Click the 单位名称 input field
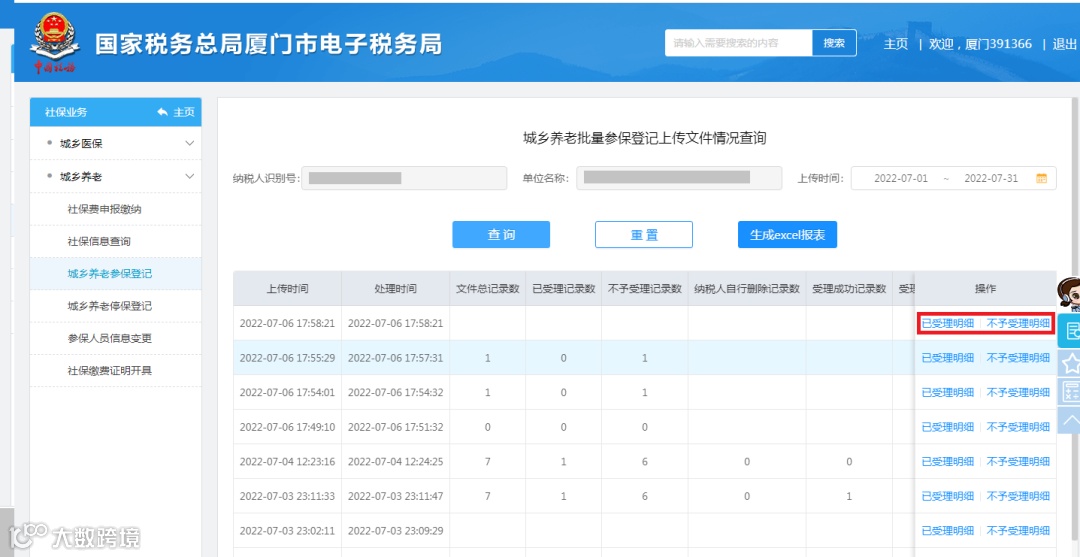 coord(679,178)
